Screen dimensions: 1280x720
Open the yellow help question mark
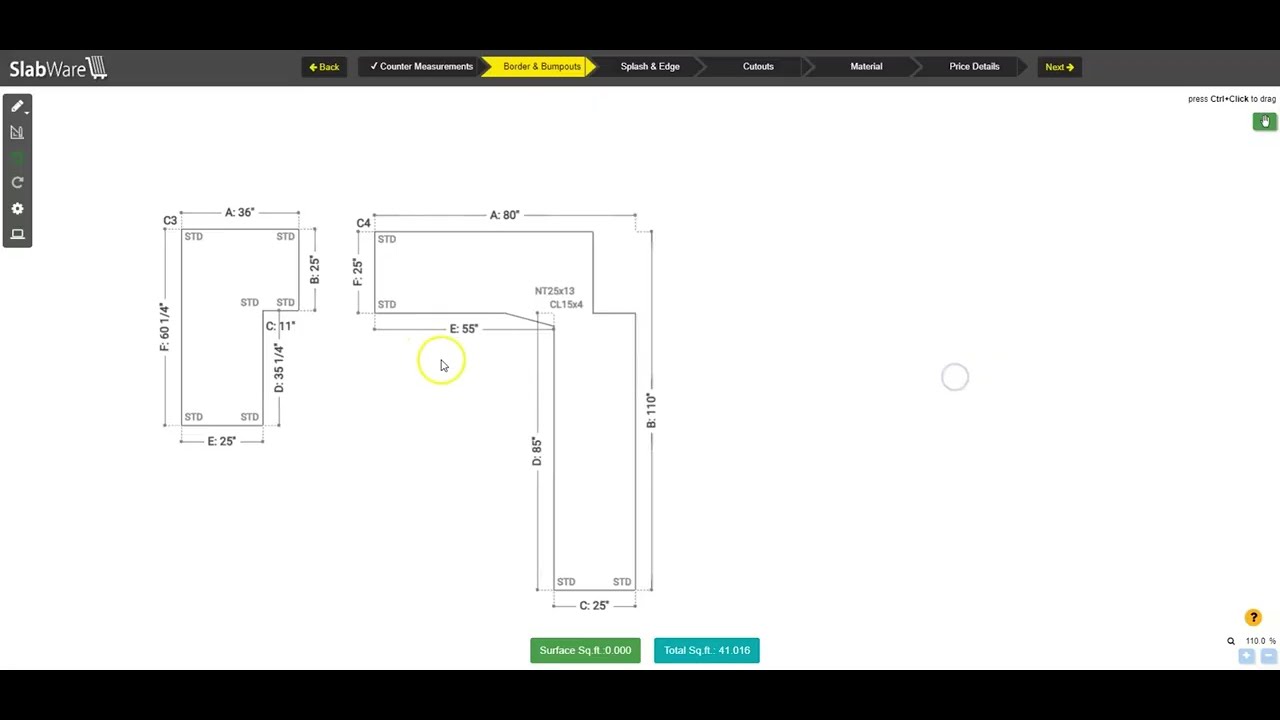(1253, 618)
